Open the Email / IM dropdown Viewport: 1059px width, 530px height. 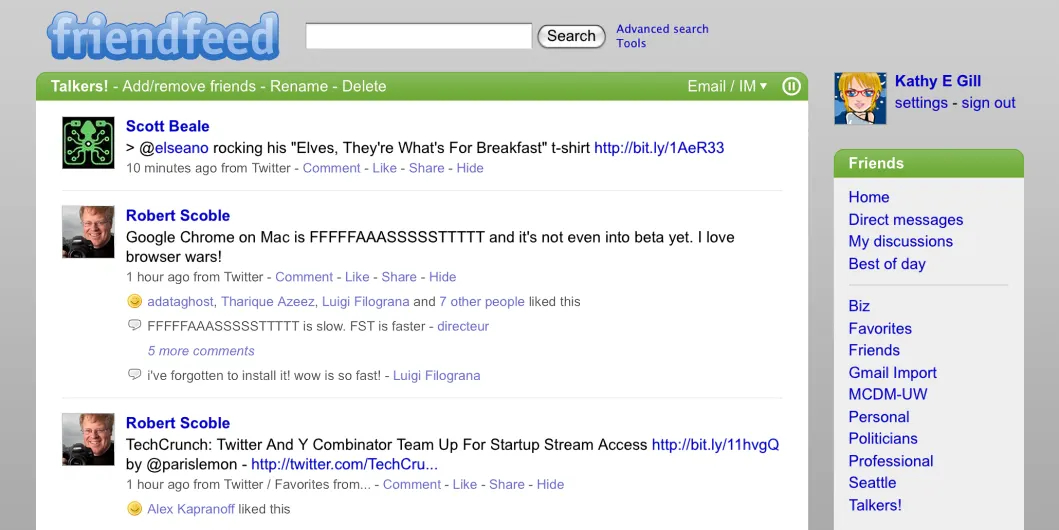(x=727, y=86)
